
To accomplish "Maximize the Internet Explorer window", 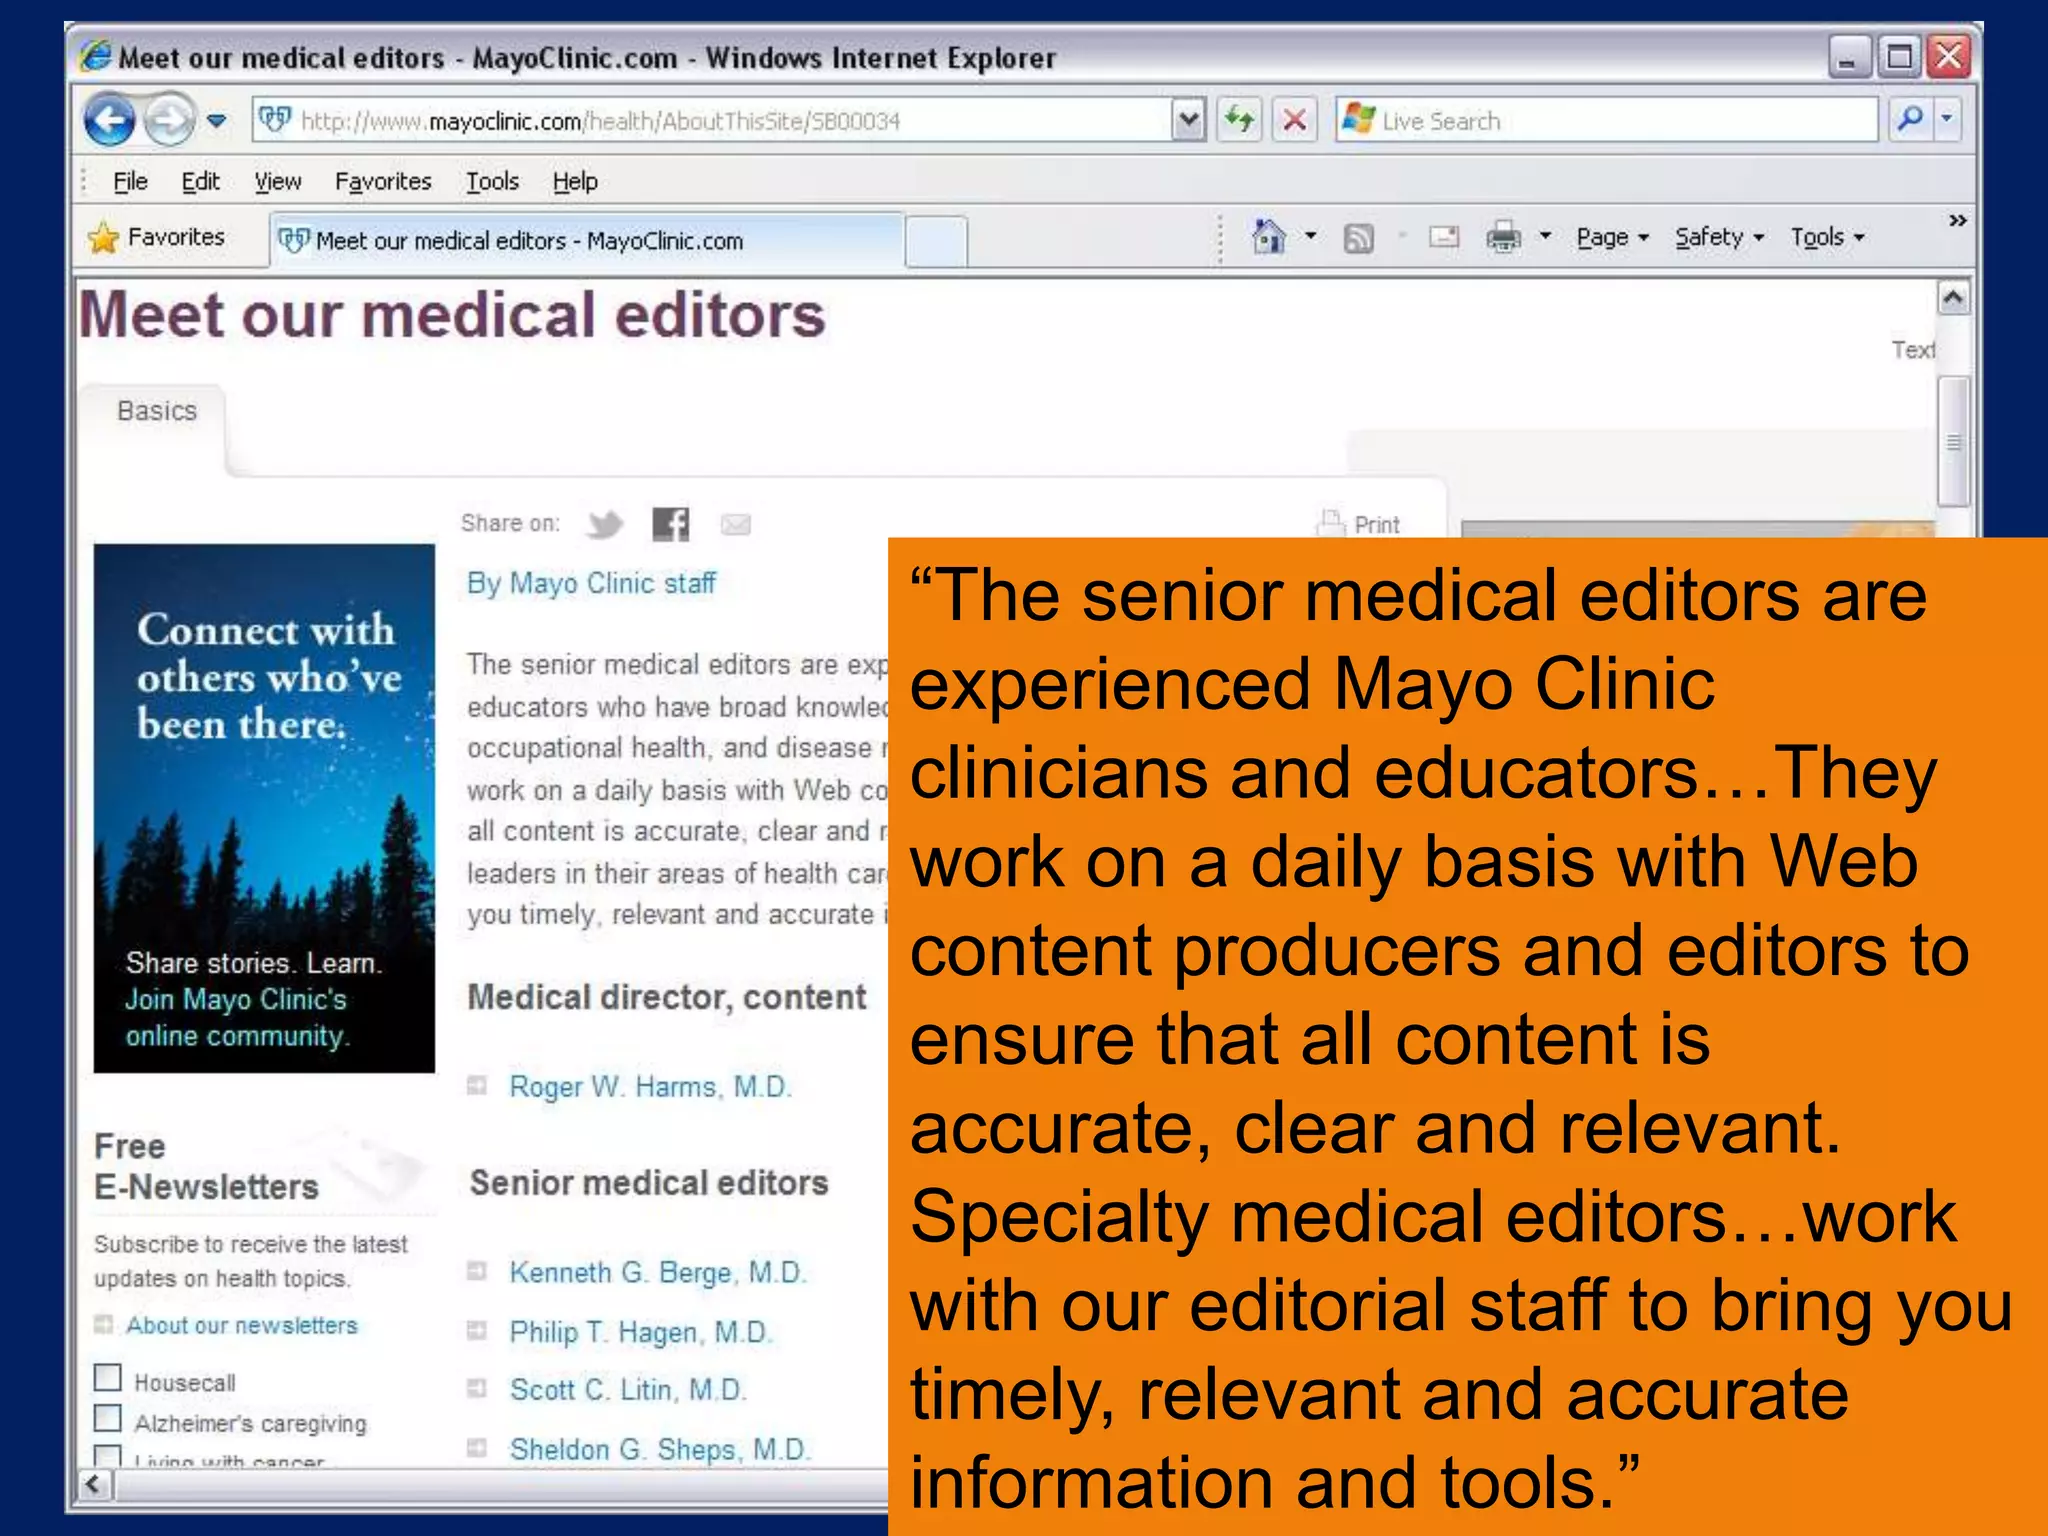I will [x=1898, y=56].
